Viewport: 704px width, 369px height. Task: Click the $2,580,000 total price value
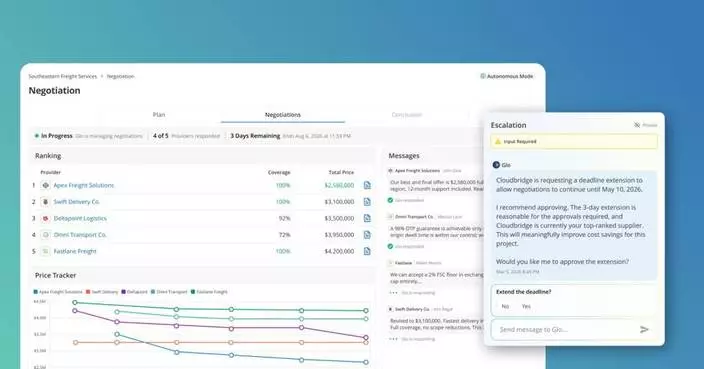point(339,185)
